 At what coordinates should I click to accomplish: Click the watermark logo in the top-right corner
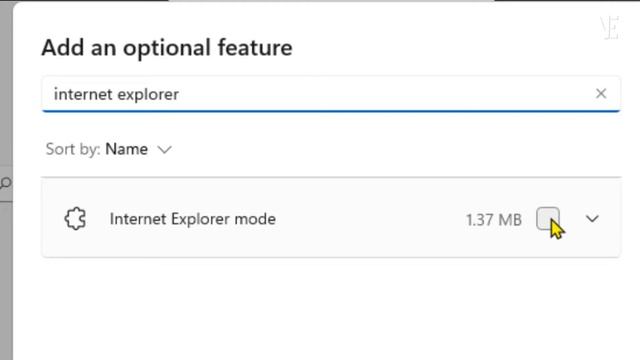click(610, 27)
